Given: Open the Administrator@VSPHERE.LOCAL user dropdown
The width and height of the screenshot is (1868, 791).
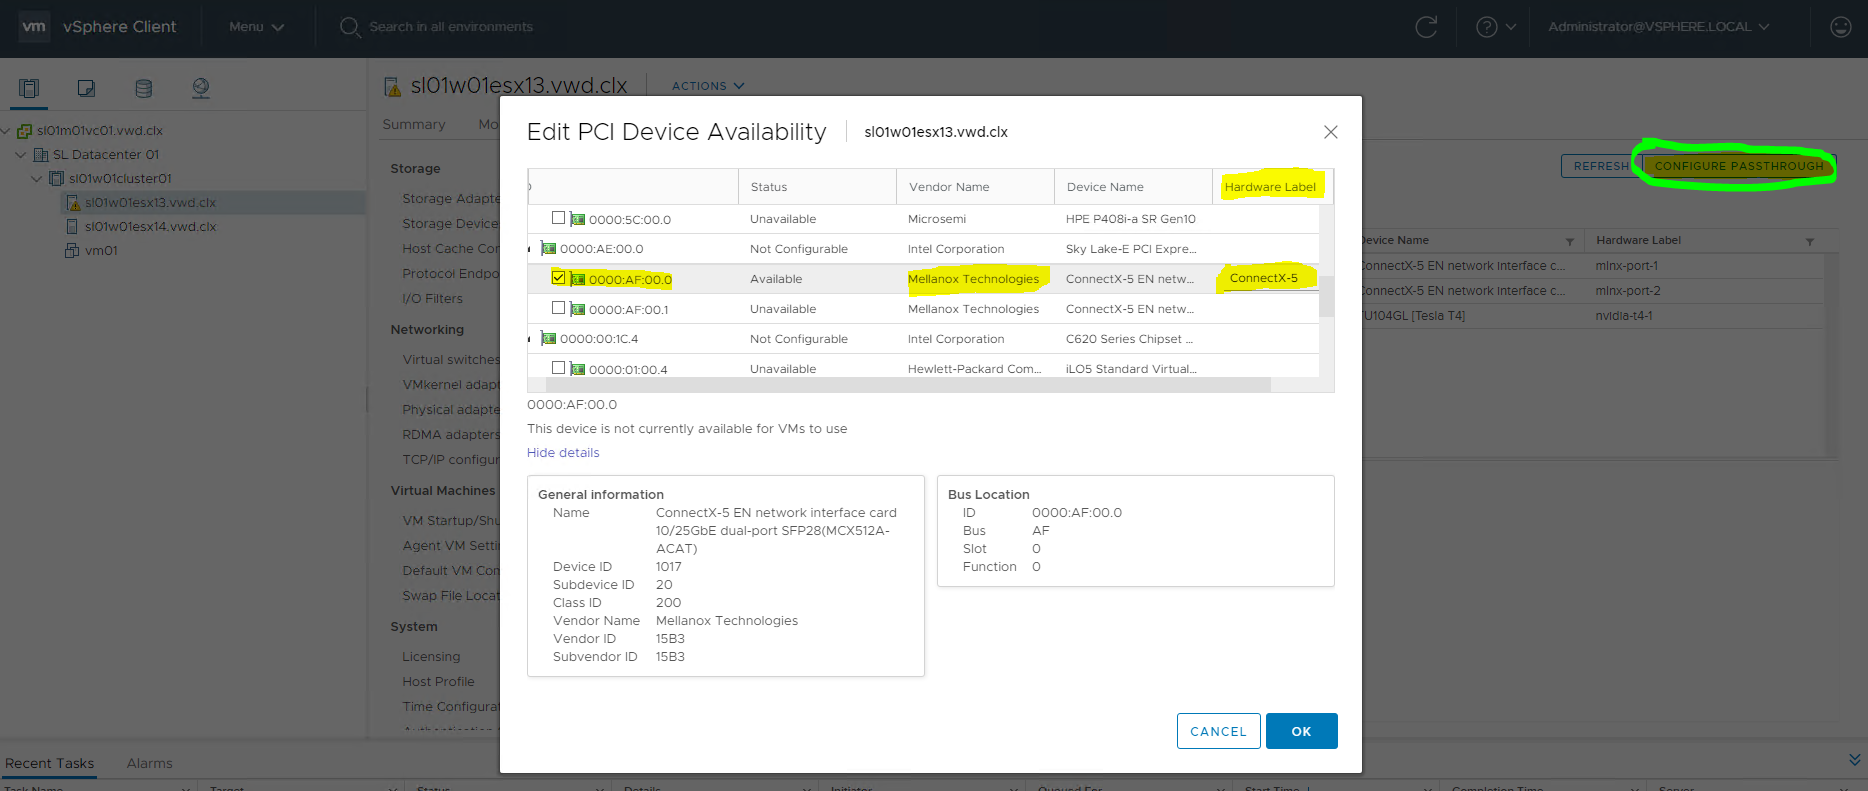Looking at the screenshot, I should [1659, 27].
